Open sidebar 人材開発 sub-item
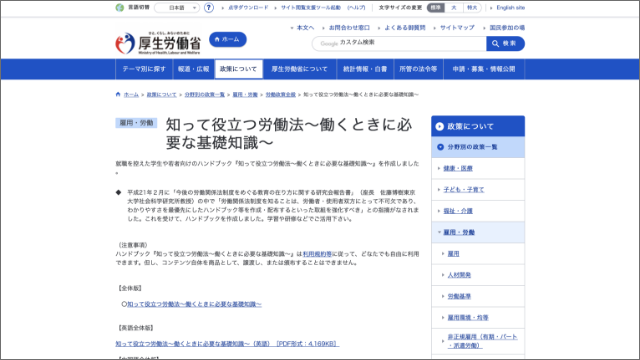This screenshot has width=640, height=360. [459, 275]
